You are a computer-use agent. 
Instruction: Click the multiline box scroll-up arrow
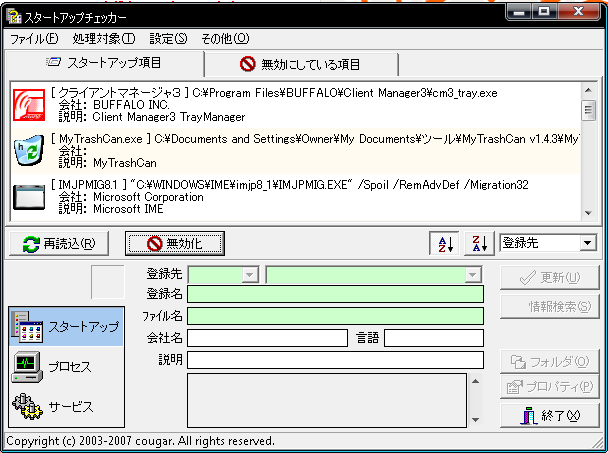tap(476, 381)
